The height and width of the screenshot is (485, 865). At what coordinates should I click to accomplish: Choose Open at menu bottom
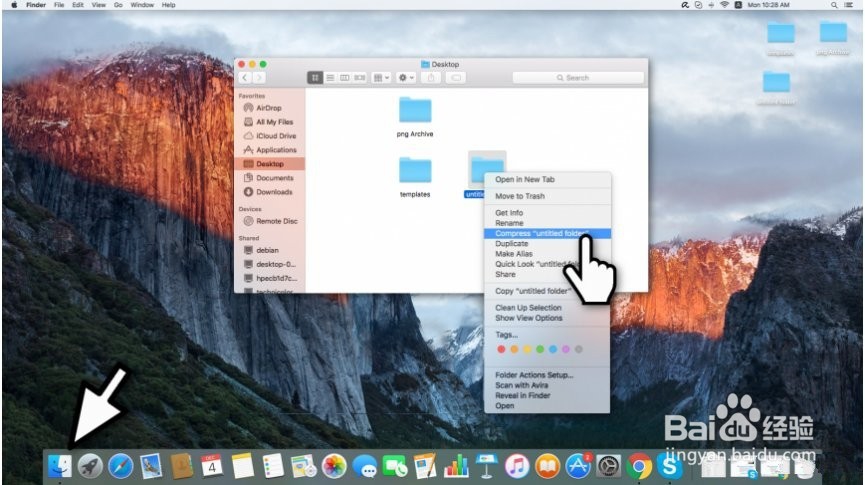[504, 406]
